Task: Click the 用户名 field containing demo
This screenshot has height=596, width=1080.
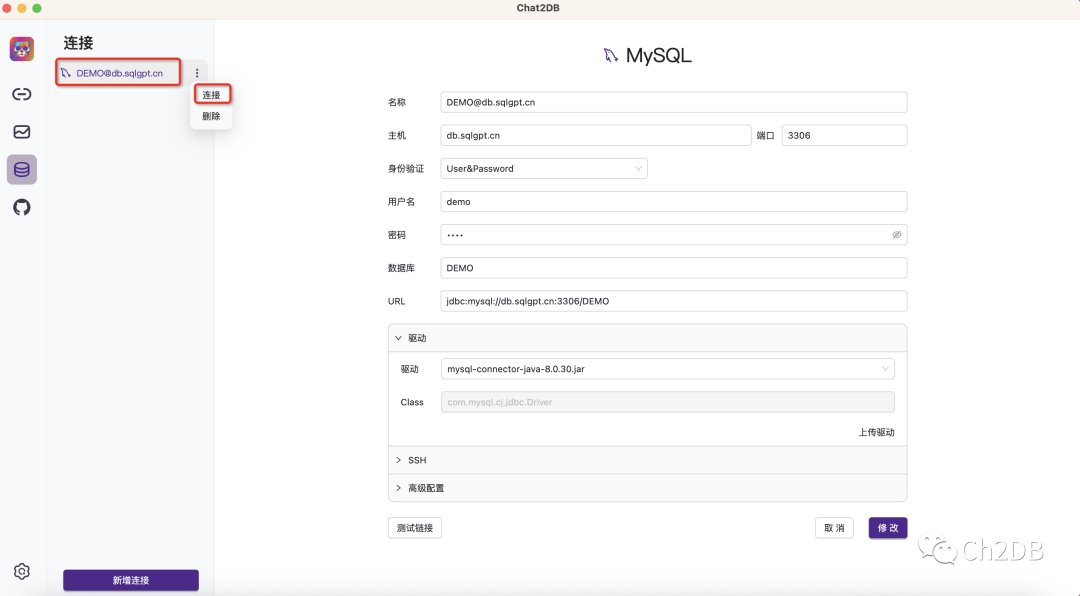Action: click(x=674, y=202)
